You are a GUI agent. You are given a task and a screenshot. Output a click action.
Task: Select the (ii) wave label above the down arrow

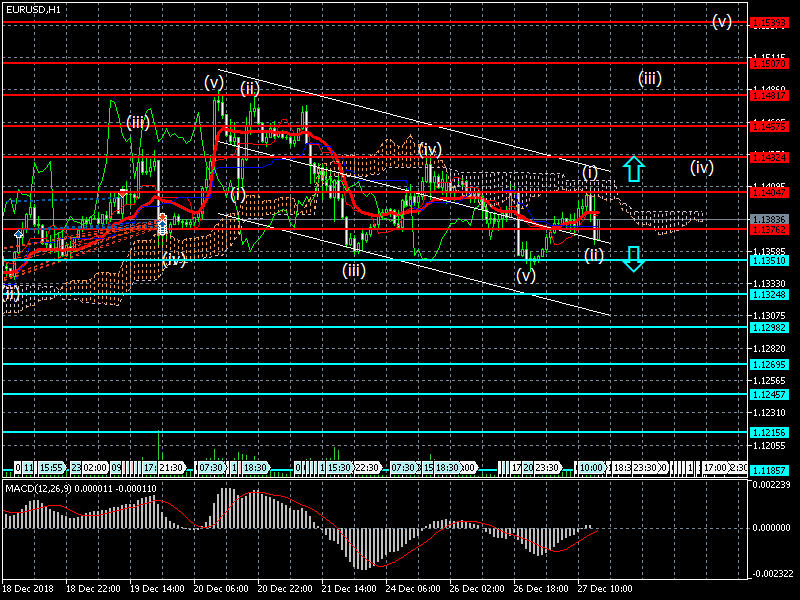click(x=594, y=255)
